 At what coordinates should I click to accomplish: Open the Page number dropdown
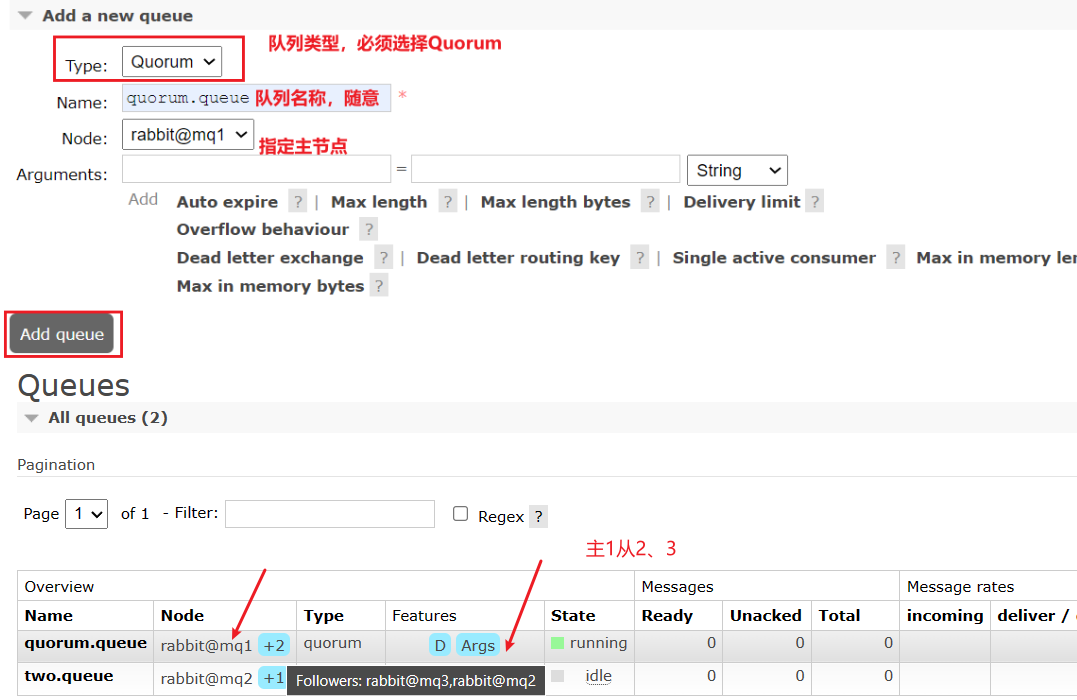pos(87,514)
